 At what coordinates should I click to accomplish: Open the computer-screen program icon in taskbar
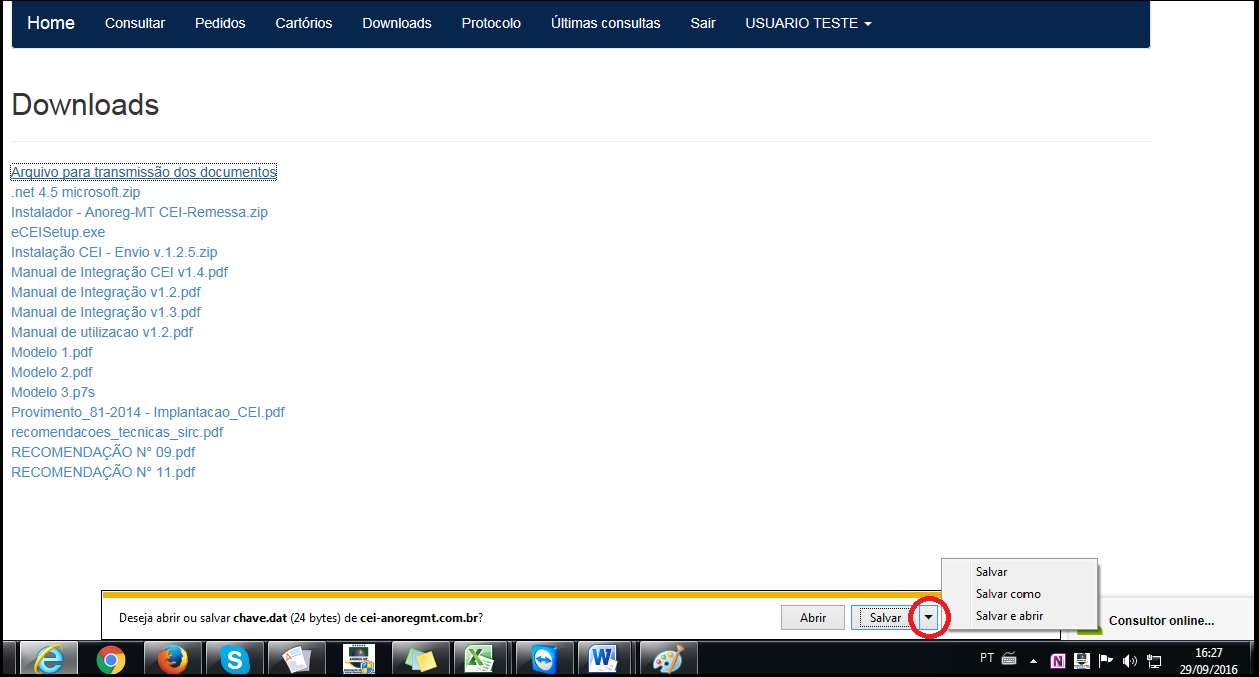[x=358, y=659]
